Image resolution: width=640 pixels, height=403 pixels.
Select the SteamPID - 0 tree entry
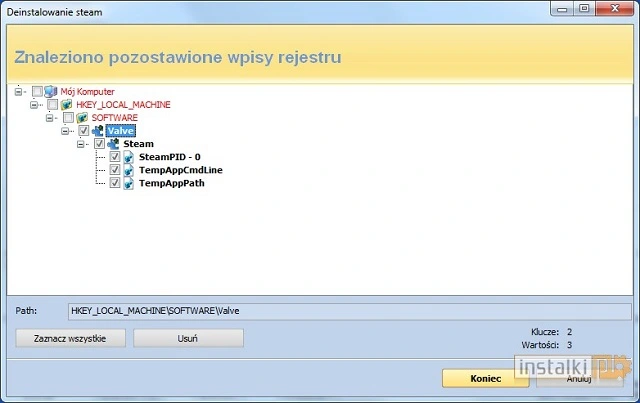pos(169,157)
